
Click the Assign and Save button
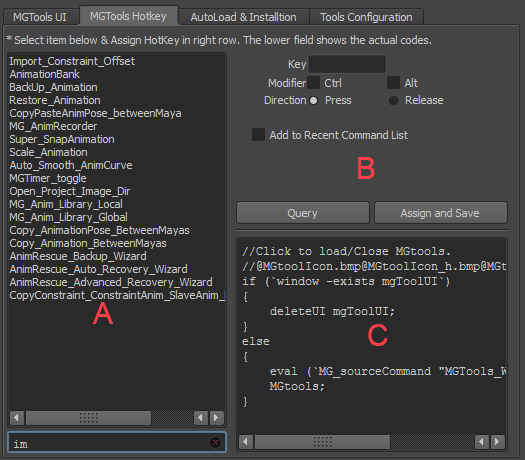pos(440,213)
